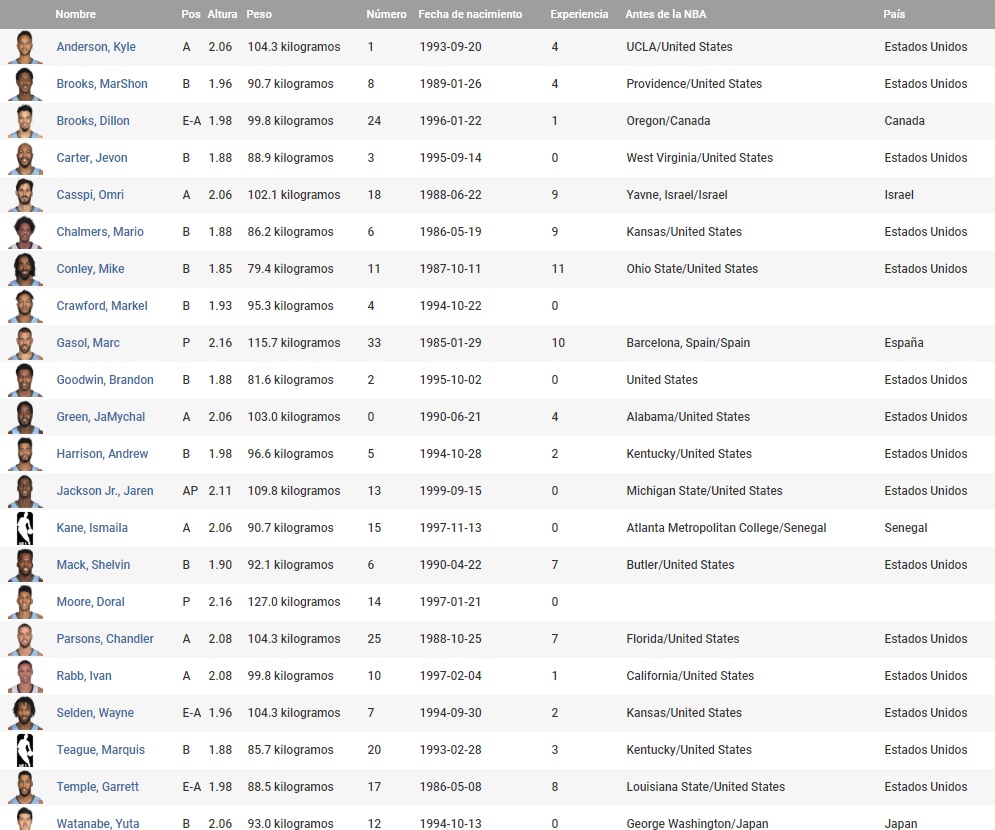This screenshot has width=995, height=830.
Task: Select Marc Gasol's player headshot
Action: pos(25,343)
